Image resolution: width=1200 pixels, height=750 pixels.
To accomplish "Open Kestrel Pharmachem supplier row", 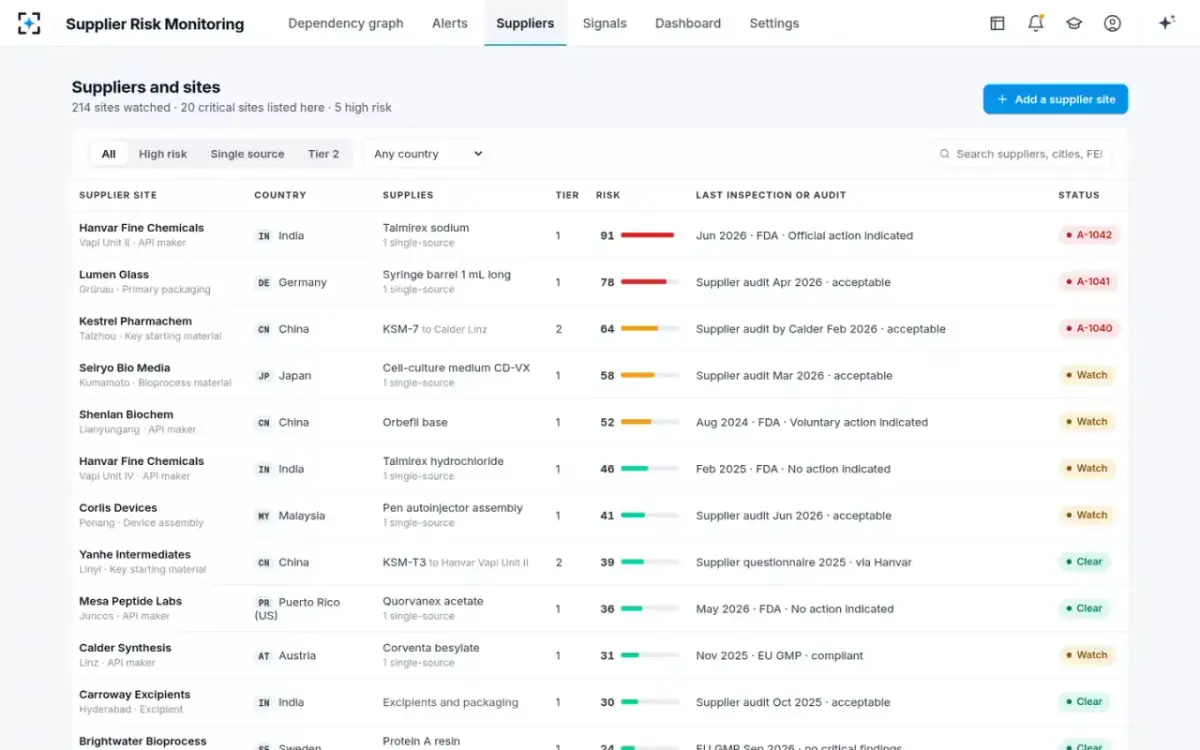I will pos(600,329).
